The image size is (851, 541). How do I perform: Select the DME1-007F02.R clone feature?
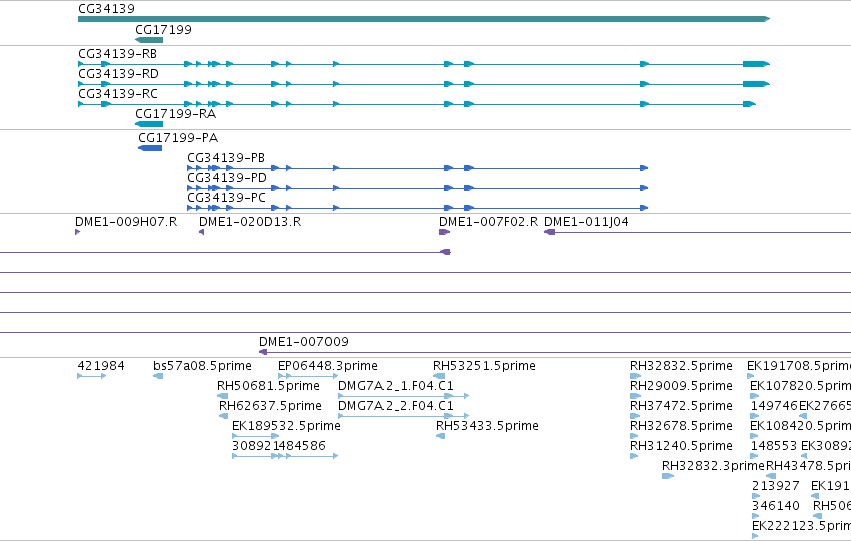444,232
